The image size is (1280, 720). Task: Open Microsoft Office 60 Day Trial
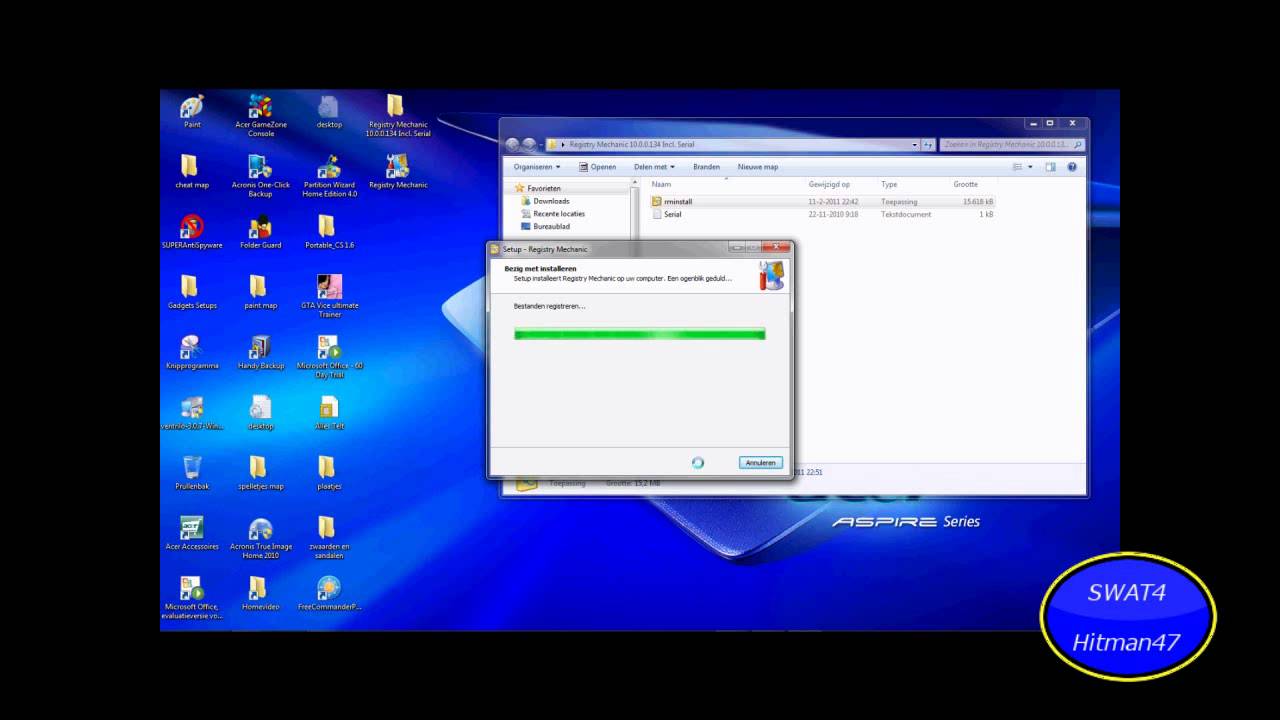[x=329, y=356]
